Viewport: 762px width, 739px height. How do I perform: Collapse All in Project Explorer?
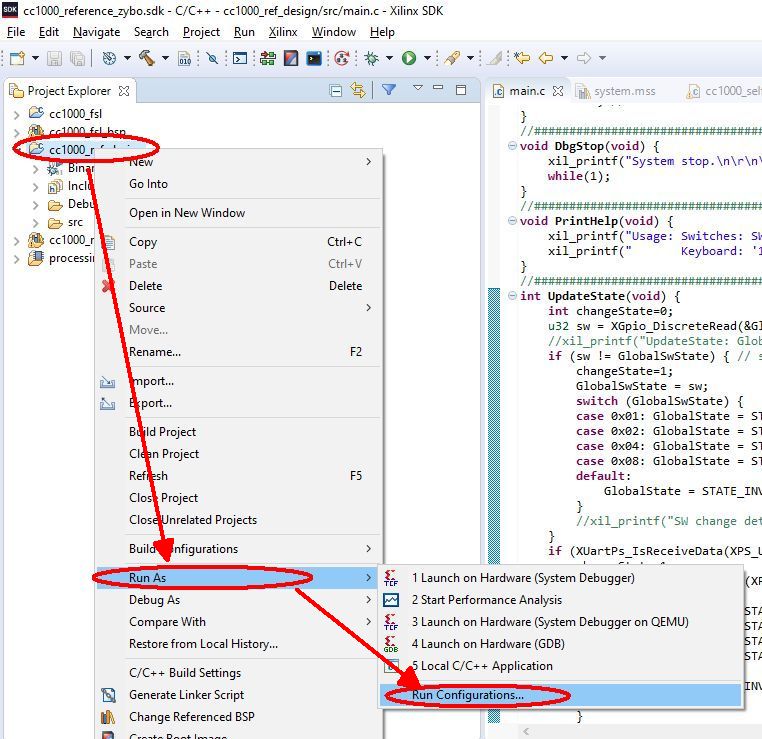point(335,90)
